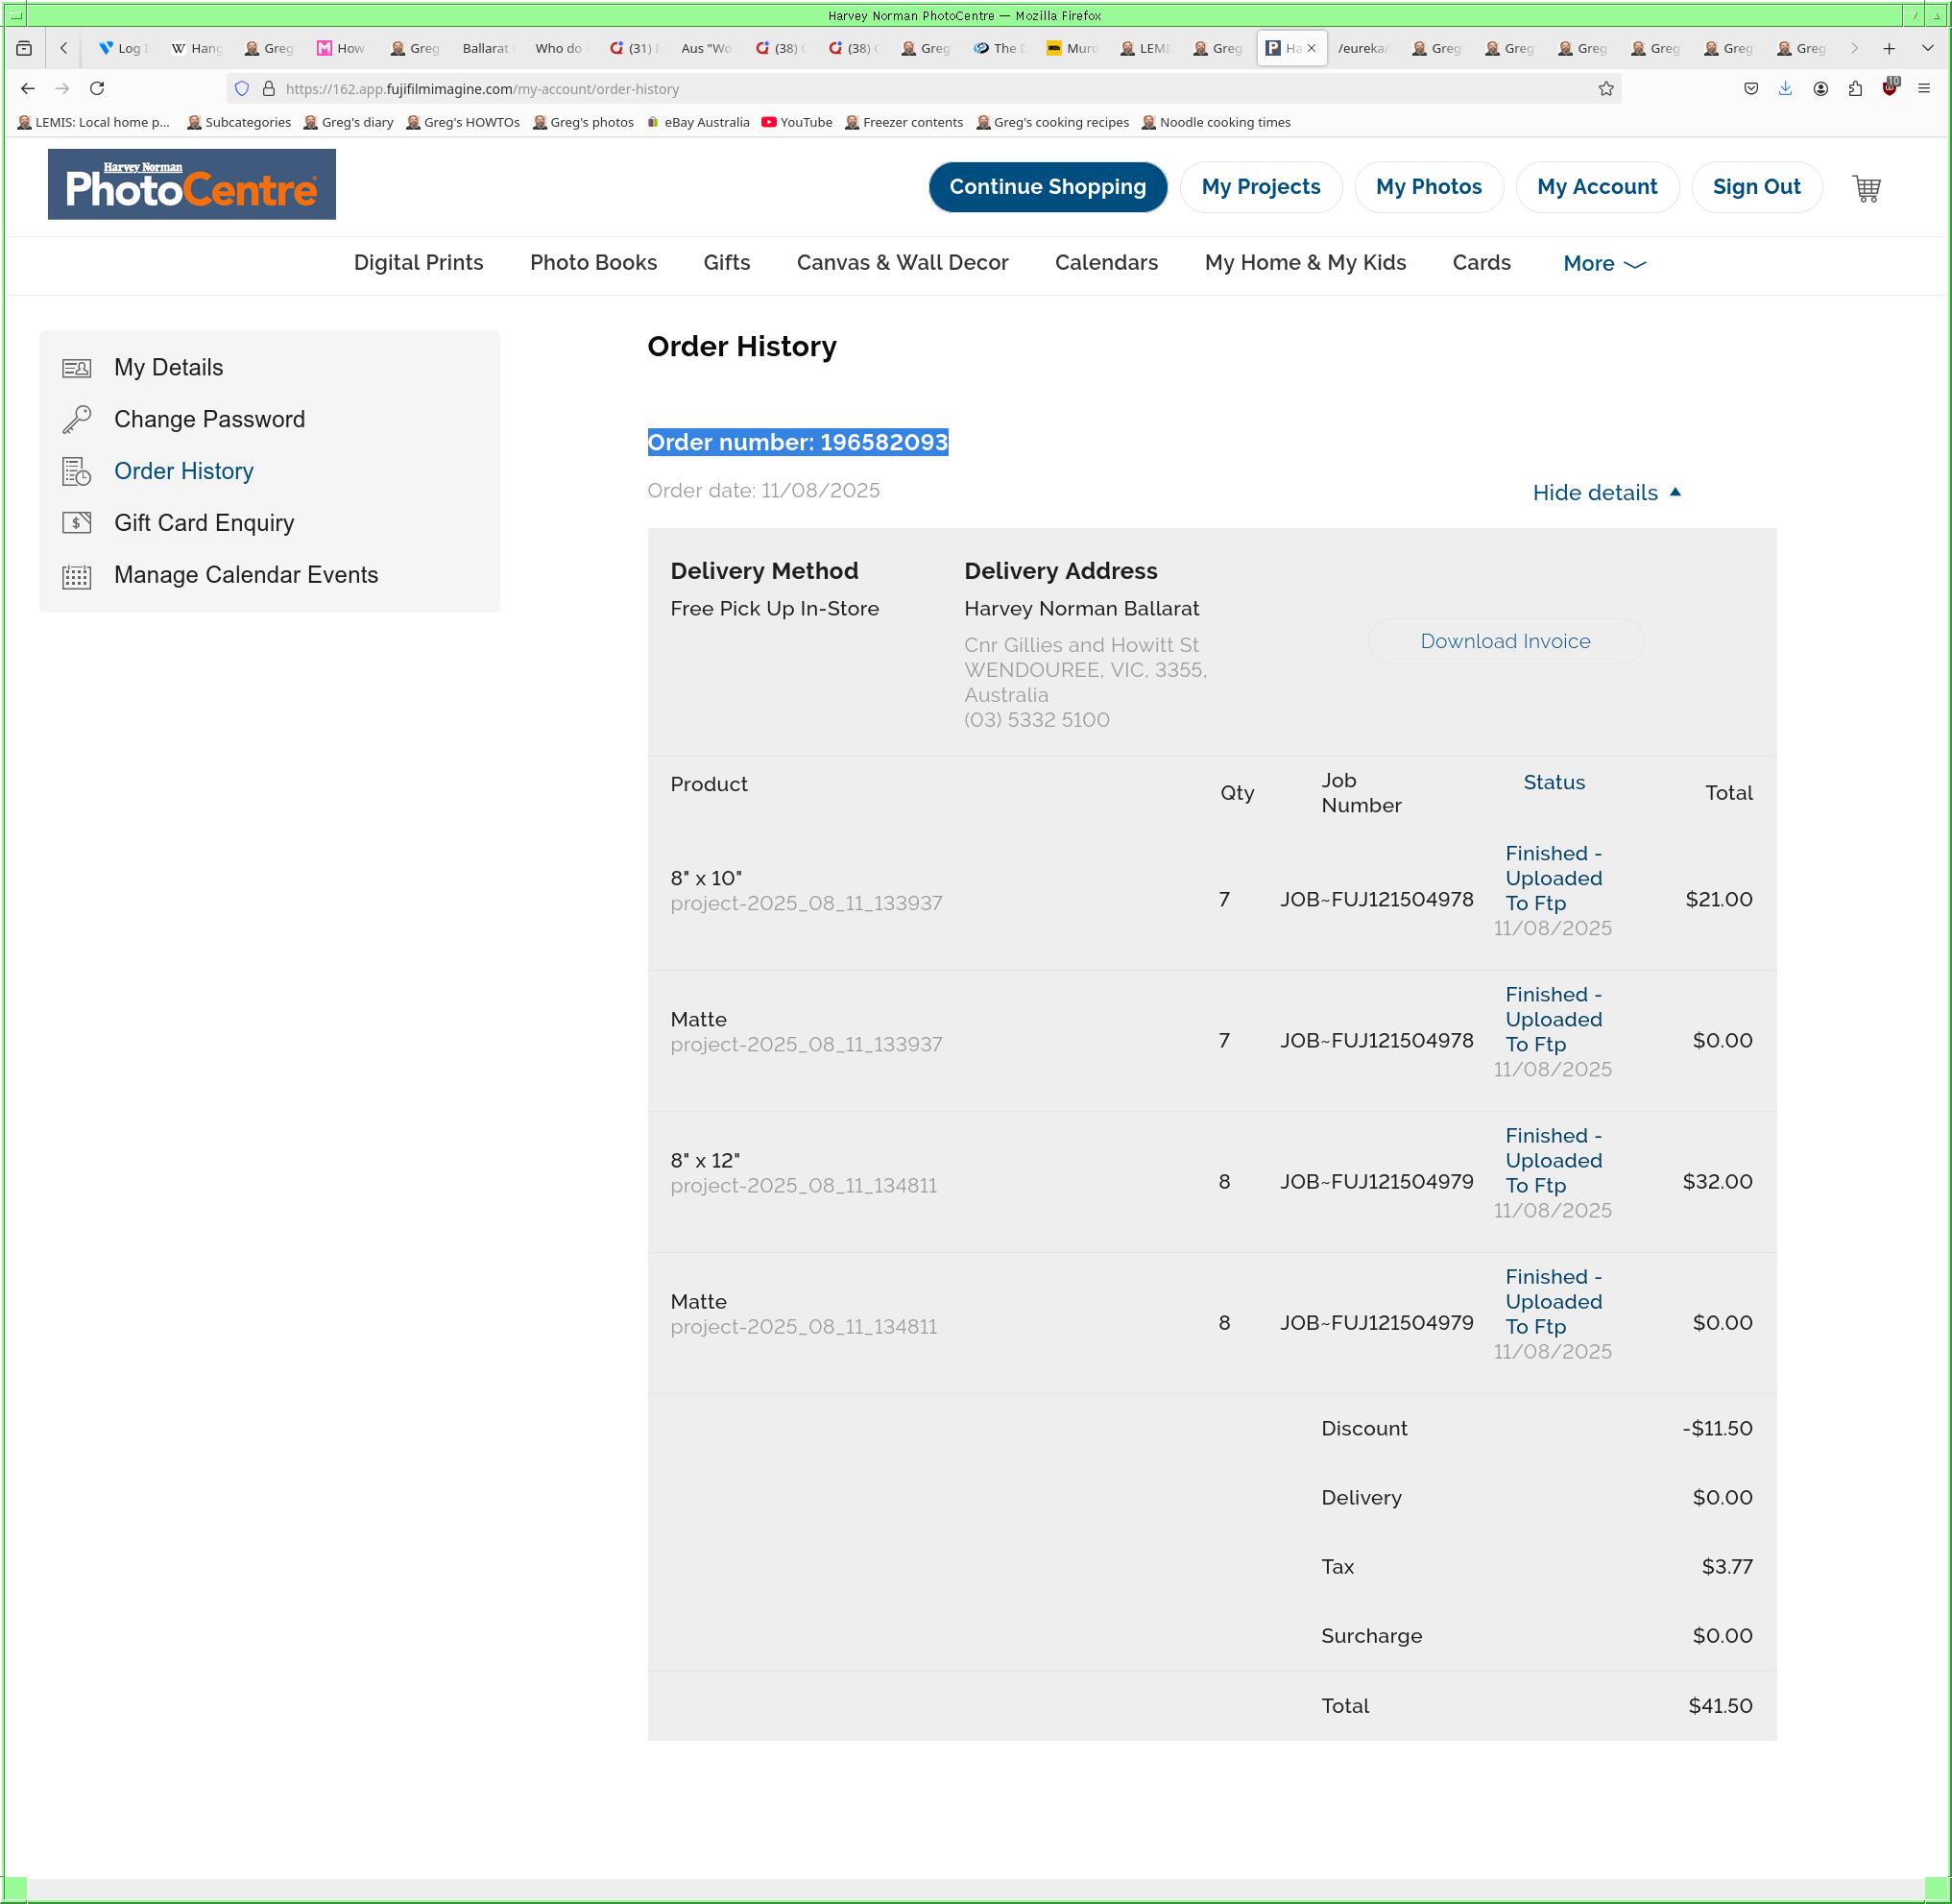Viewport: 1952px width, 1904px height.
Task: Switch to the /eureka/ browser tab
Action: pos(1362,48)
